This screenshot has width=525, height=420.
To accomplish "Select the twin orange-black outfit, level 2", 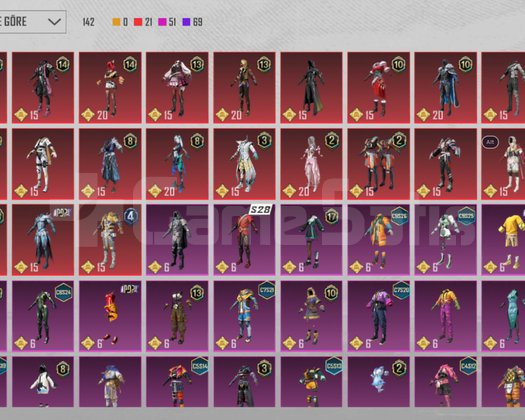I will 379,164.
